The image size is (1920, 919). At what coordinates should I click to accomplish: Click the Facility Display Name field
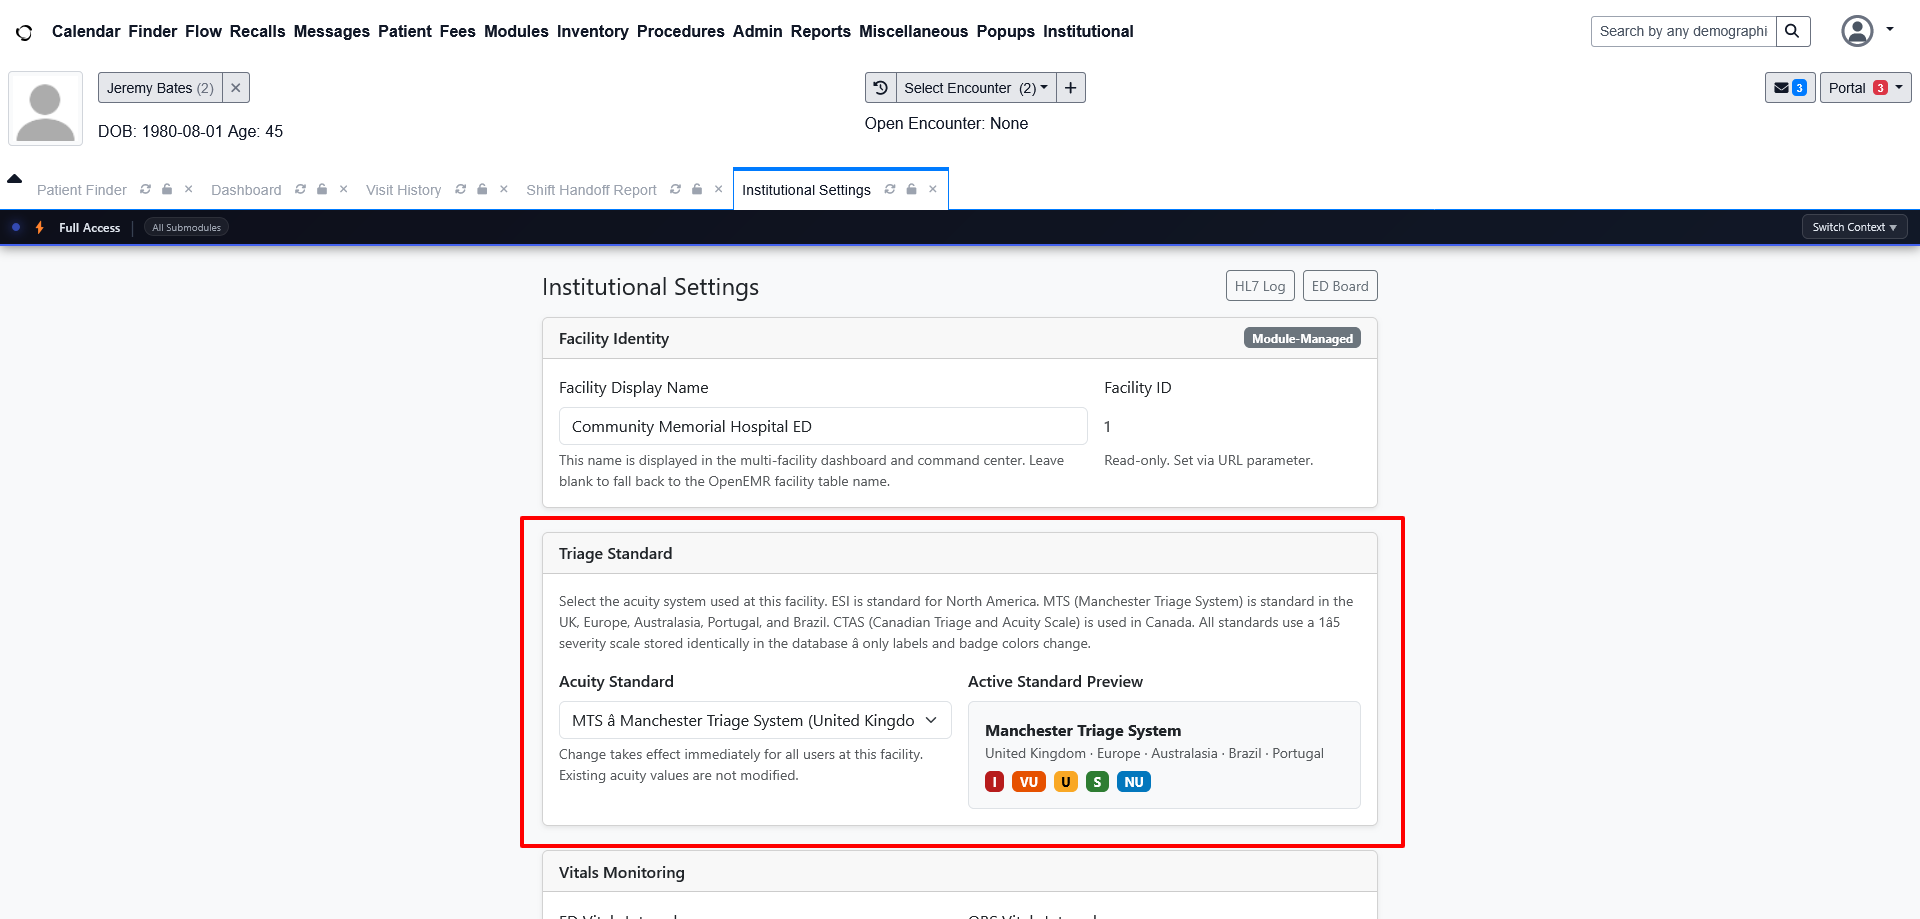point(822,426)
